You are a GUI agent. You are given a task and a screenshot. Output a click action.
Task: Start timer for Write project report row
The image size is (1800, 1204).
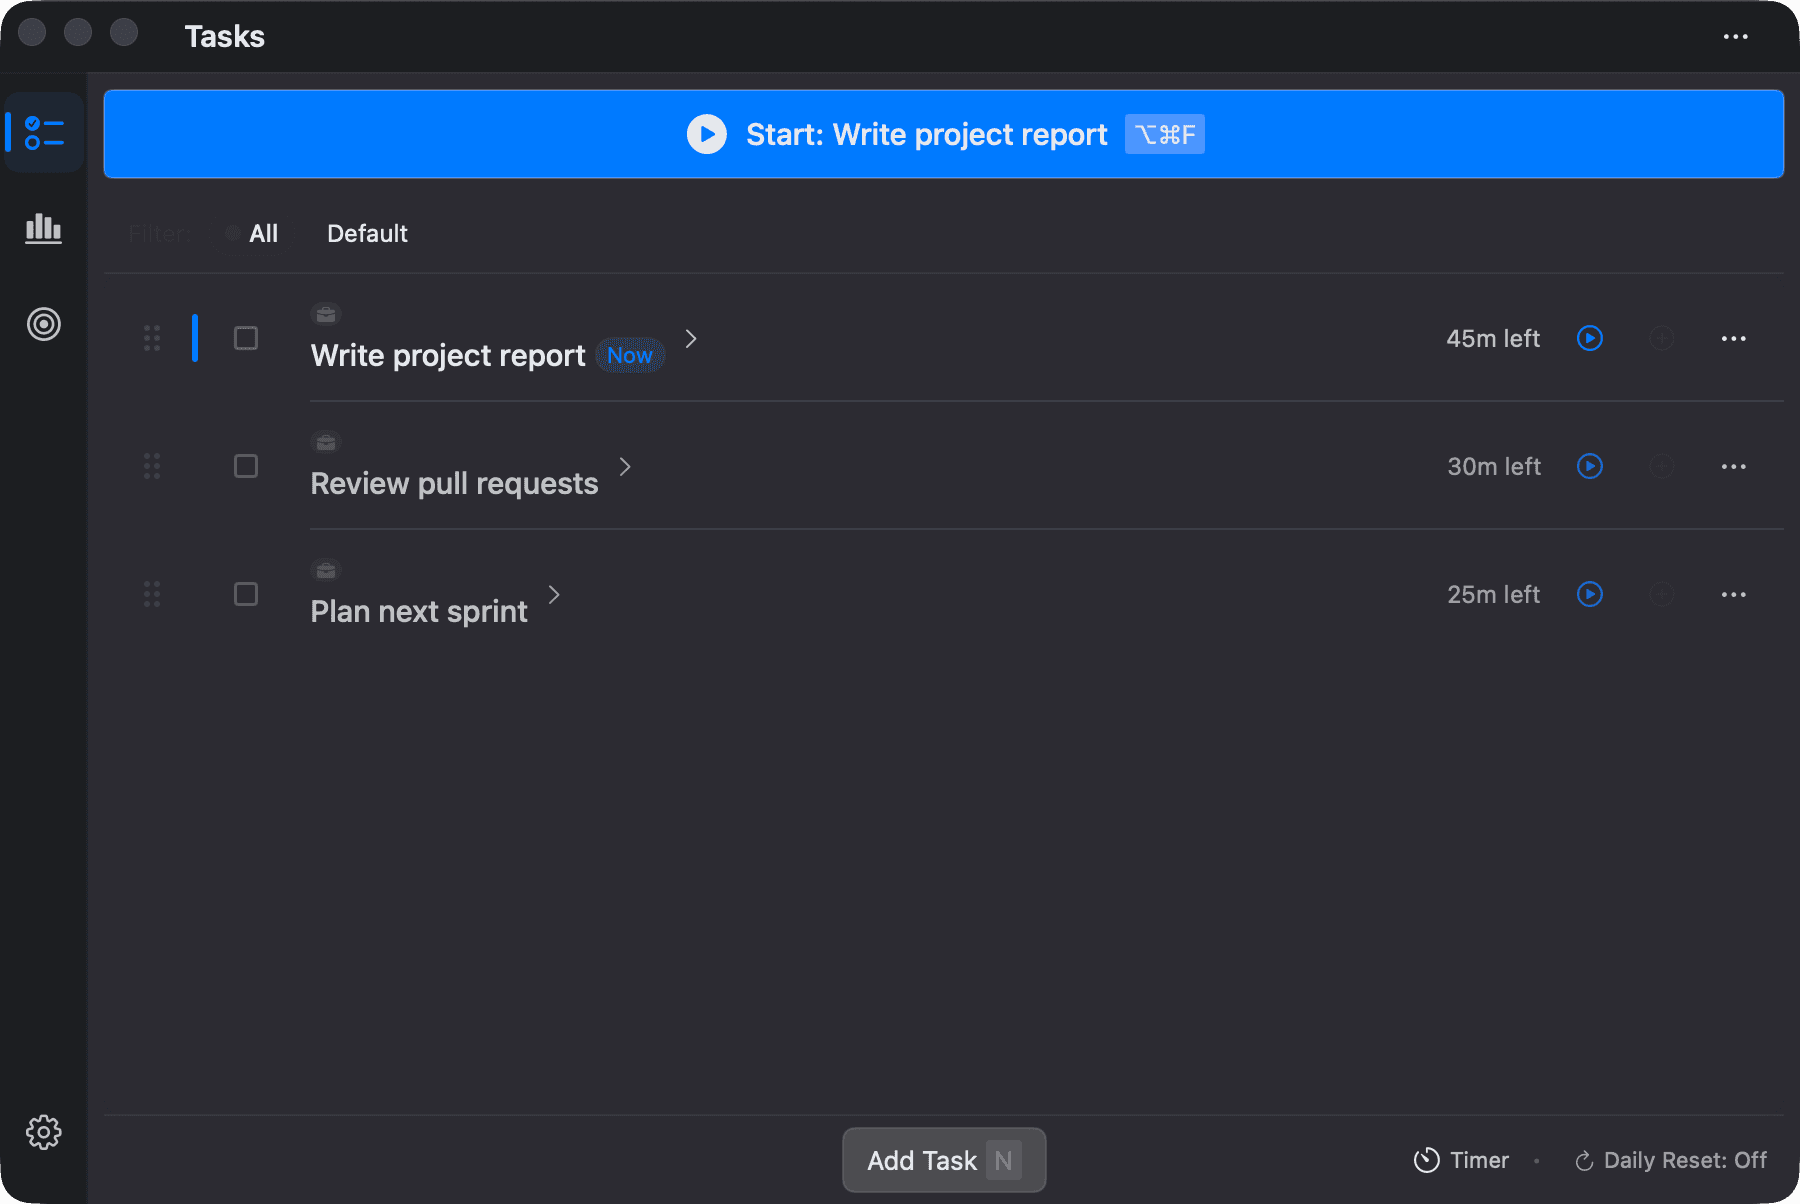[1590, 338]
